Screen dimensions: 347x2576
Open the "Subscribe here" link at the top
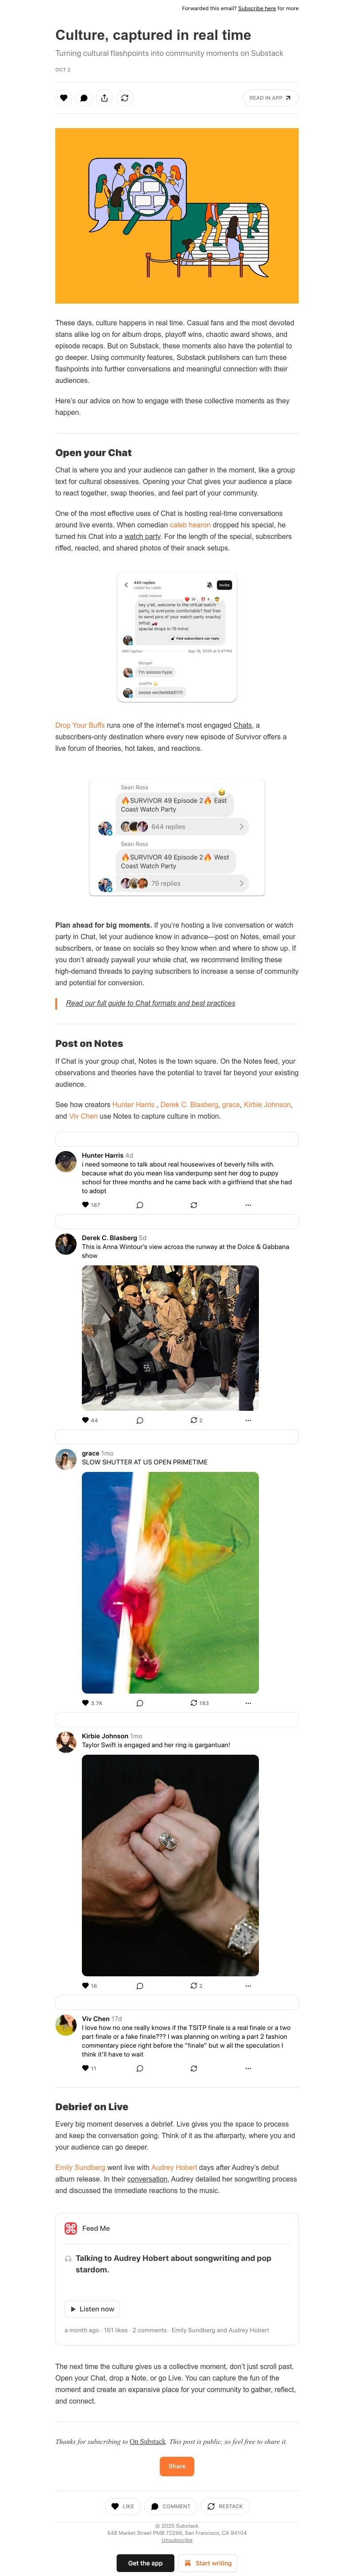[257, 8]
